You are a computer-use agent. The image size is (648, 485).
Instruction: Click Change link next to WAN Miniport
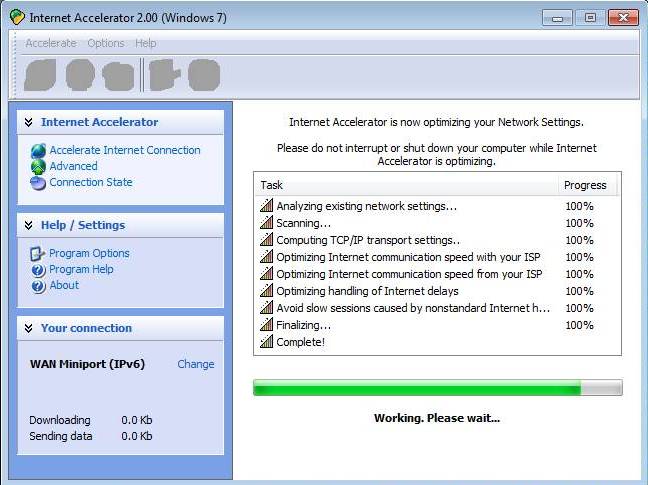[196, 364]
